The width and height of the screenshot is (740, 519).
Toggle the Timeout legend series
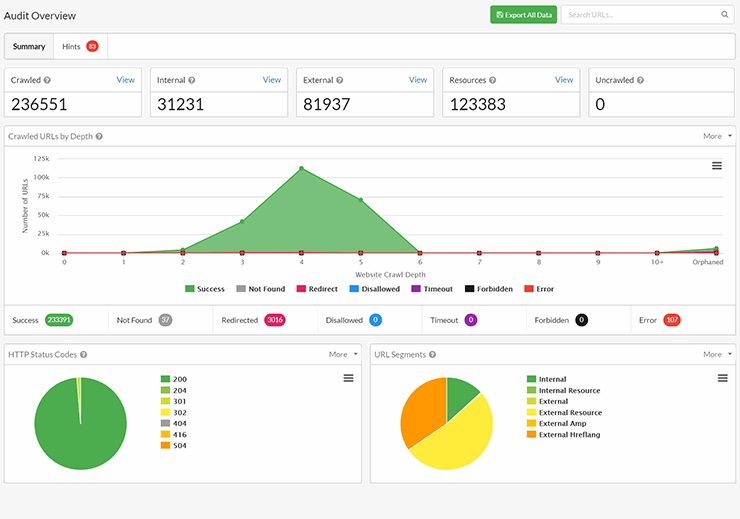[x=432, y=289]
